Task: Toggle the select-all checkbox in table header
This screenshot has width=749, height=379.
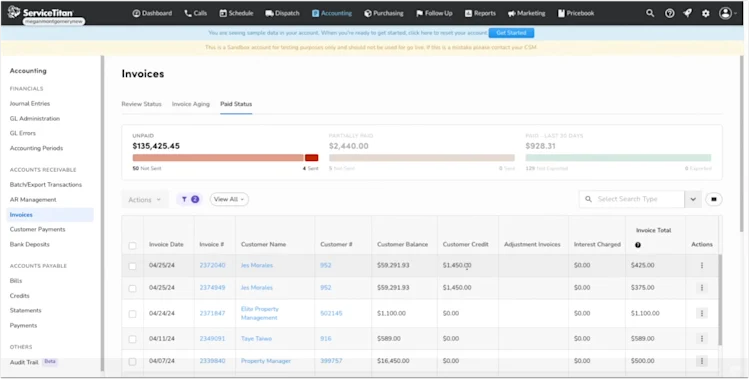Action: pos(132,246)
